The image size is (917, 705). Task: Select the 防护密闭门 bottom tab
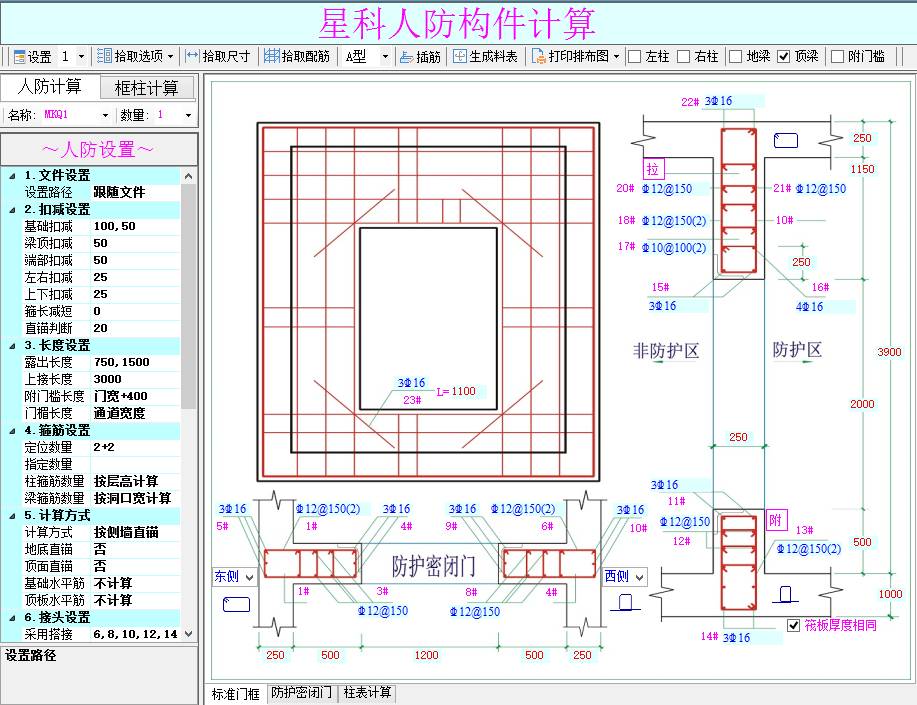302,693
